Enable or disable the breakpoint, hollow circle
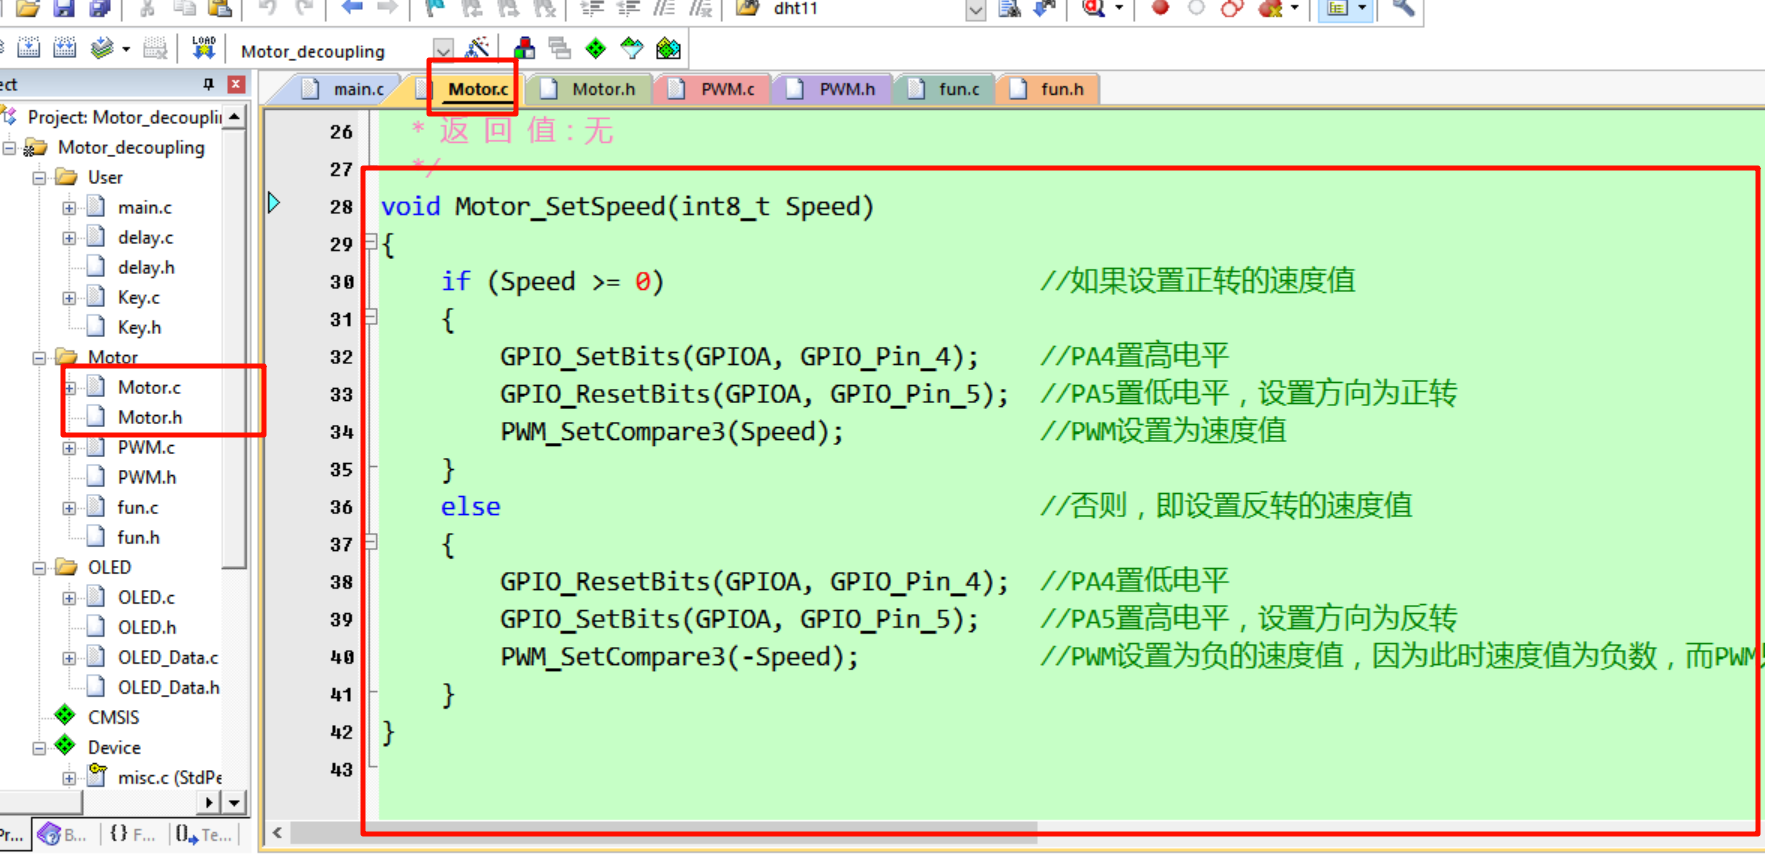 (x=1196, y=8)
